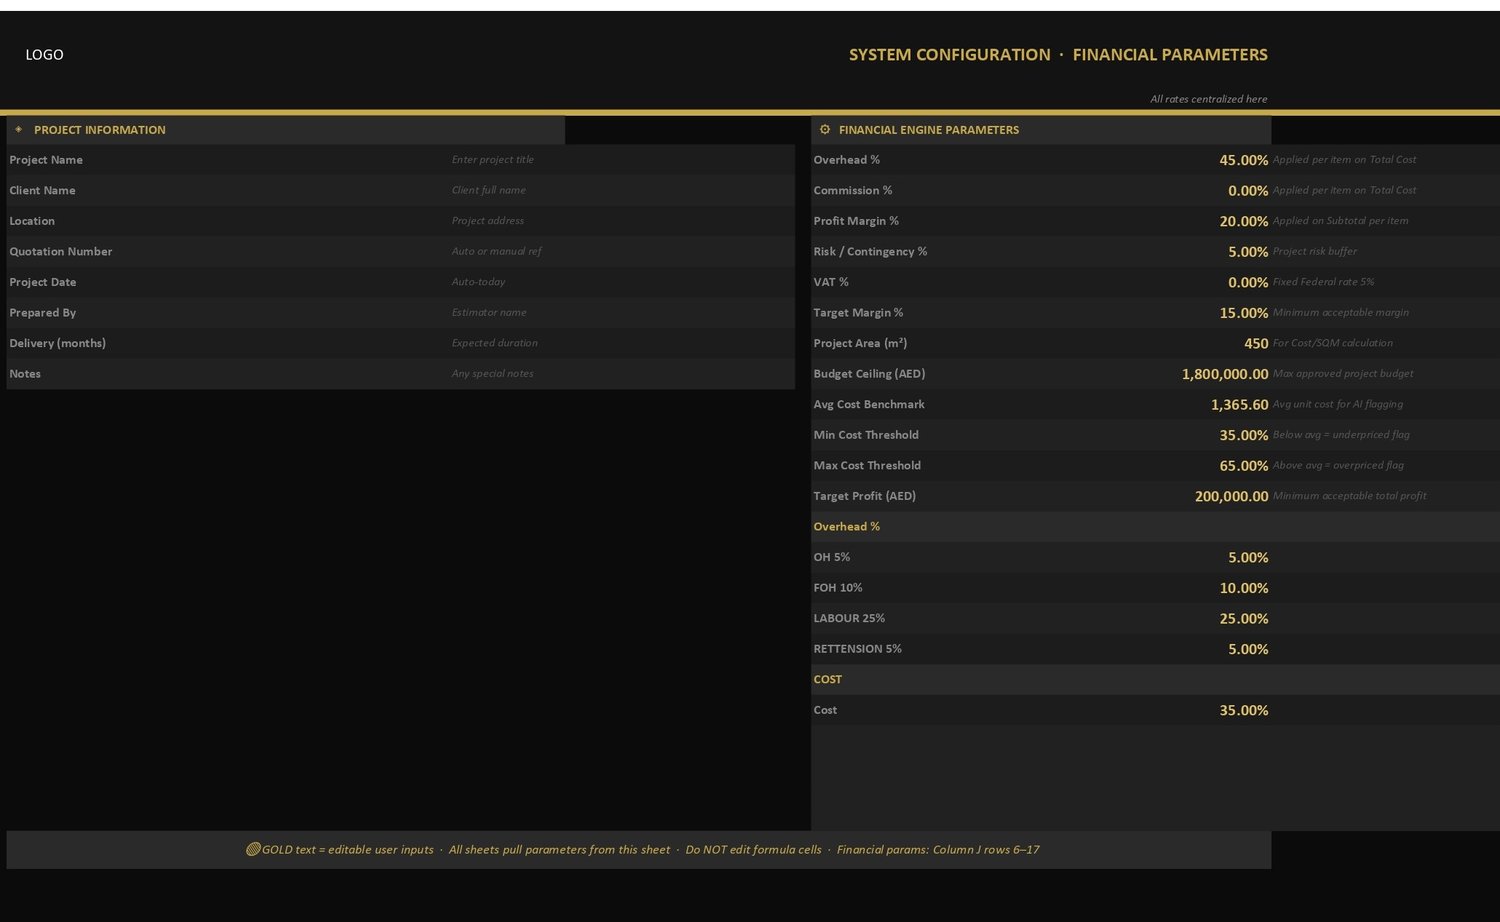The image size is (1500, 922).
Task: Click the 'Avg Cost Benchmark' label
Action: pos(868,404)
